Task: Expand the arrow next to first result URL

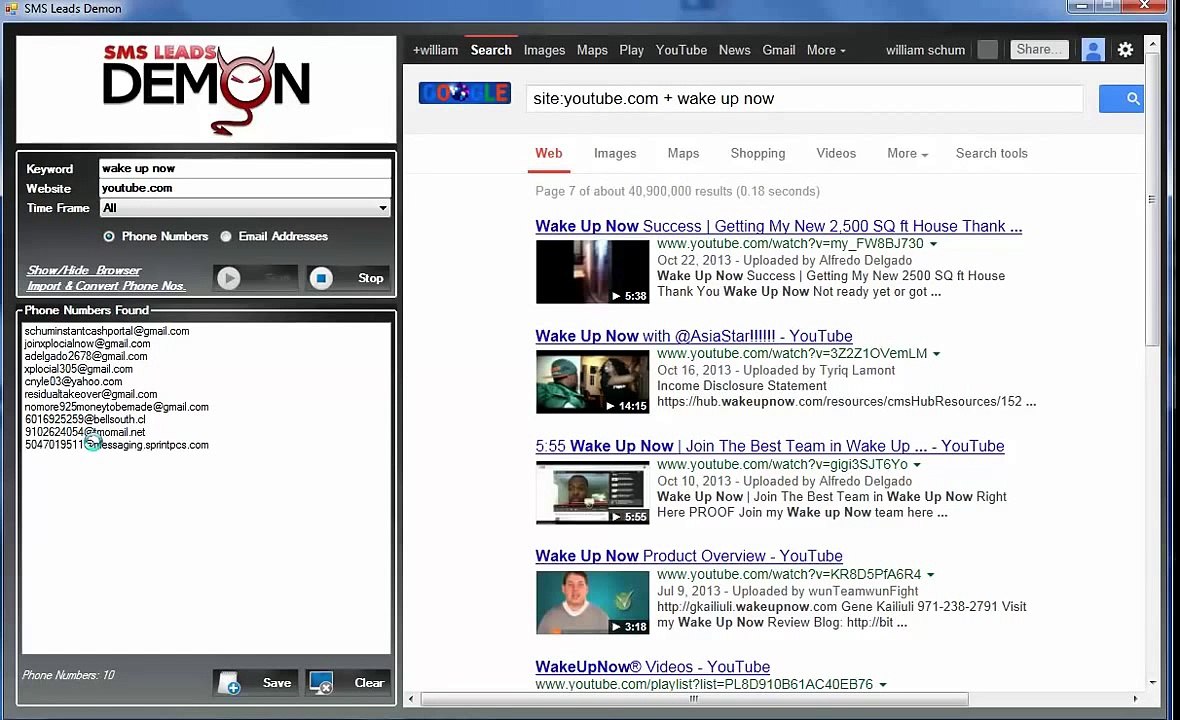Action: pyautogui.click(x=933, y=244)
